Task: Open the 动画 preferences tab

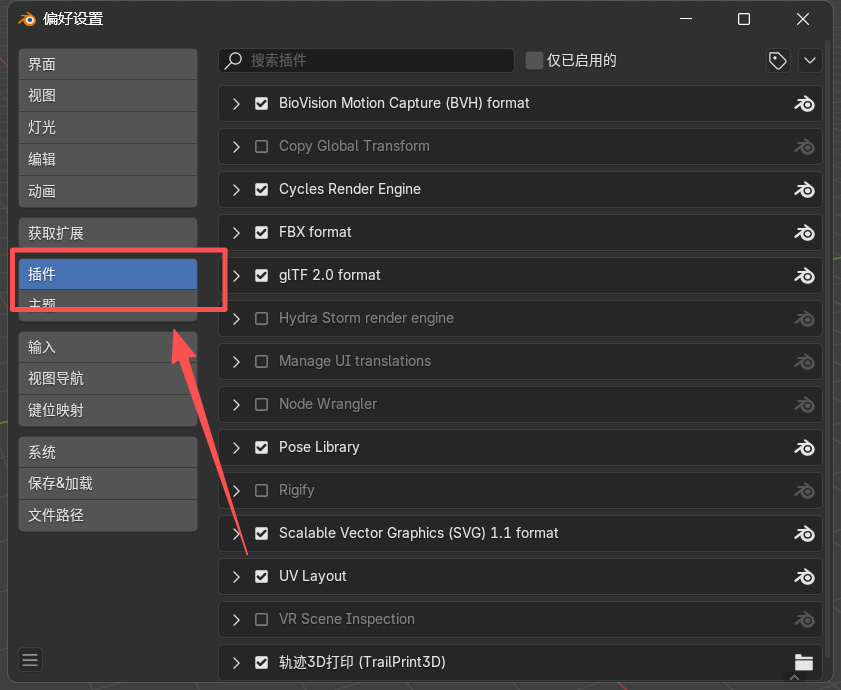Action: pyautogui.click(x=108, y=191)
